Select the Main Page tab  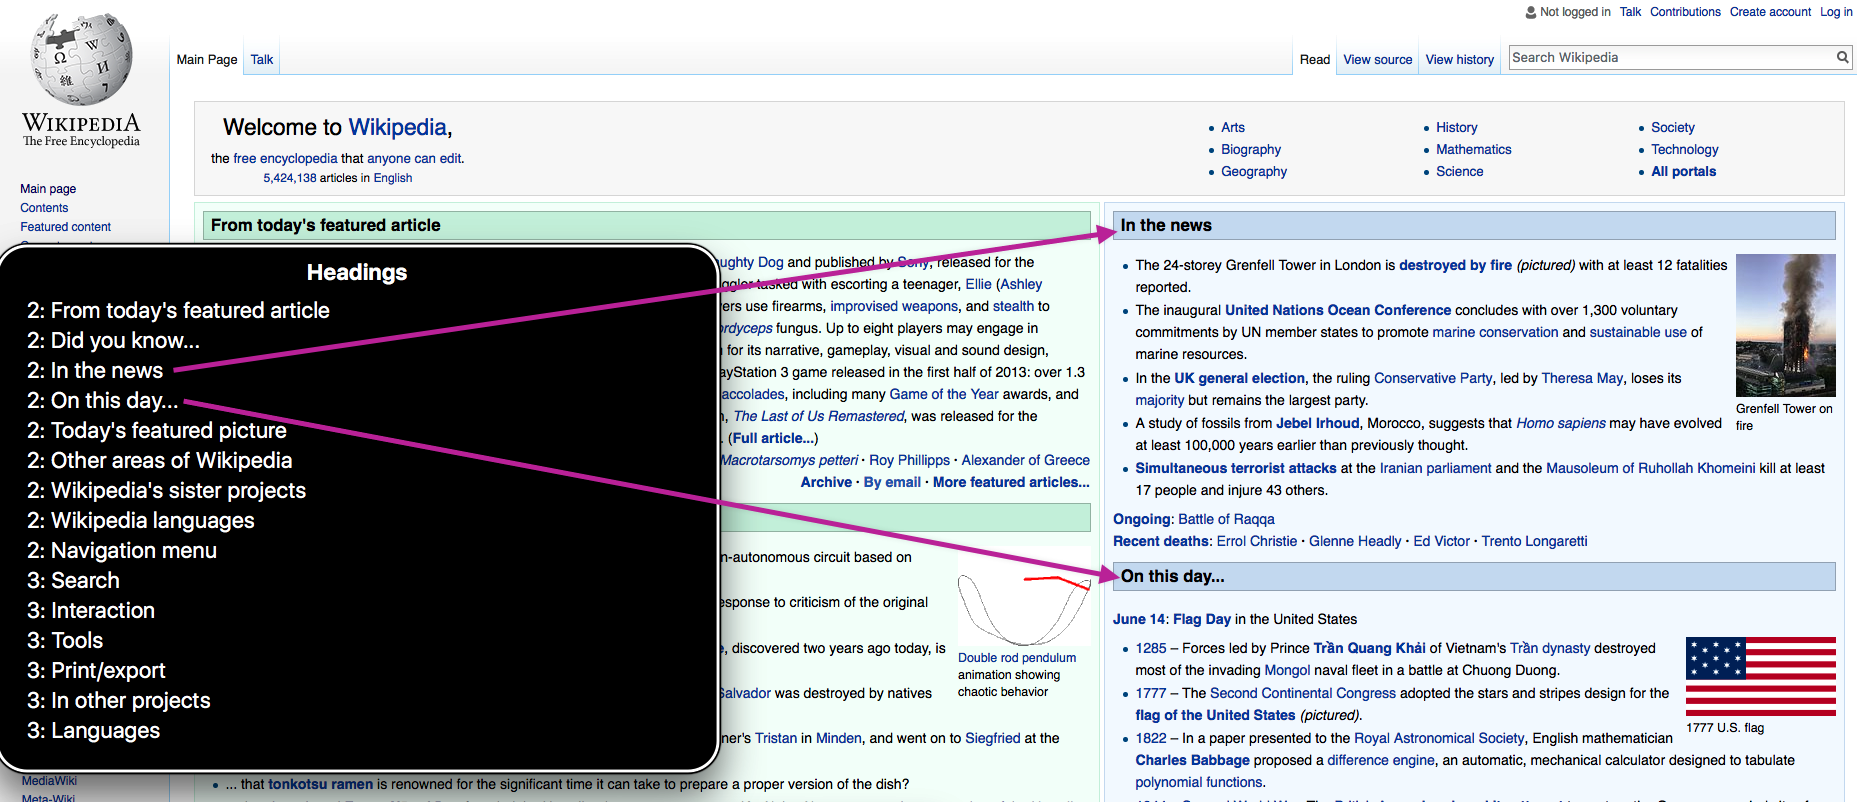tap(207, 60)
